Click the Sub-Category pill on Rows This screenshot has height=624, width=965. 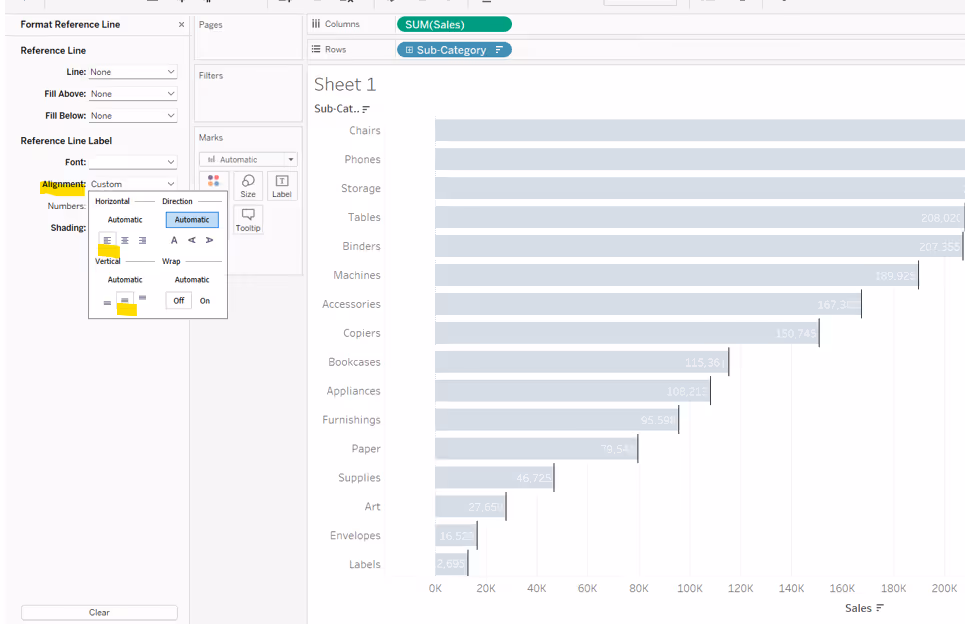point(454,50)
